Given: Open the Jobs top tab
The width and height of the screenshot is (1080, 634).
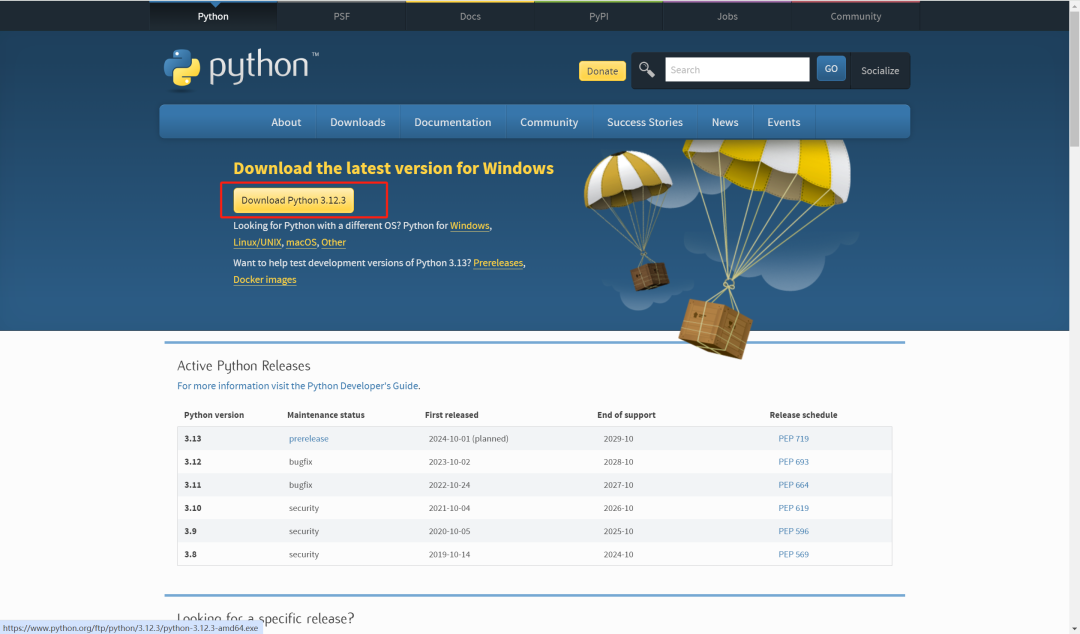Looking at the screenshot, I should (727, 17).
